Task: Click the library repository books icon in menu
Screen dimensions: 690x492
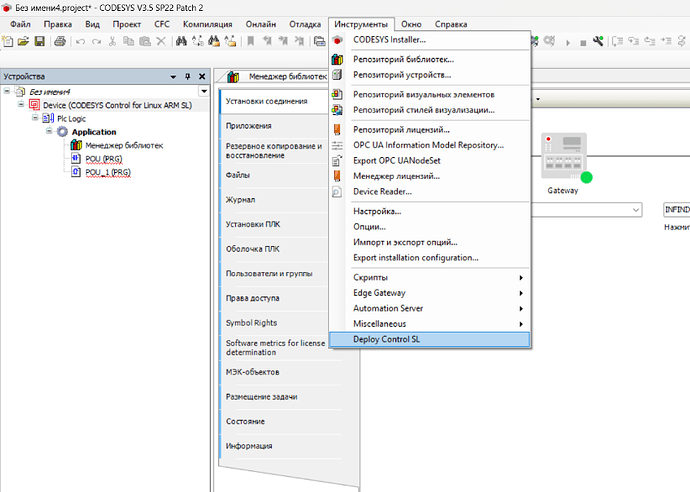Action: click(x=338, y=59)
